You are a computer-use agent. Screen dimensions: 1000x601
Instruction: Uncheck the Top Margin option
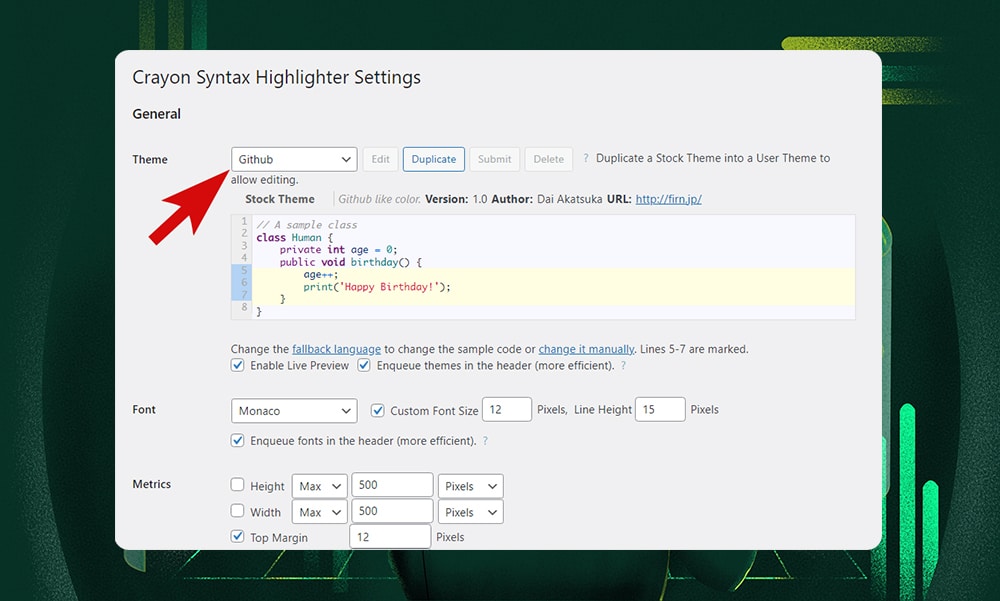[x=237, y=537]
